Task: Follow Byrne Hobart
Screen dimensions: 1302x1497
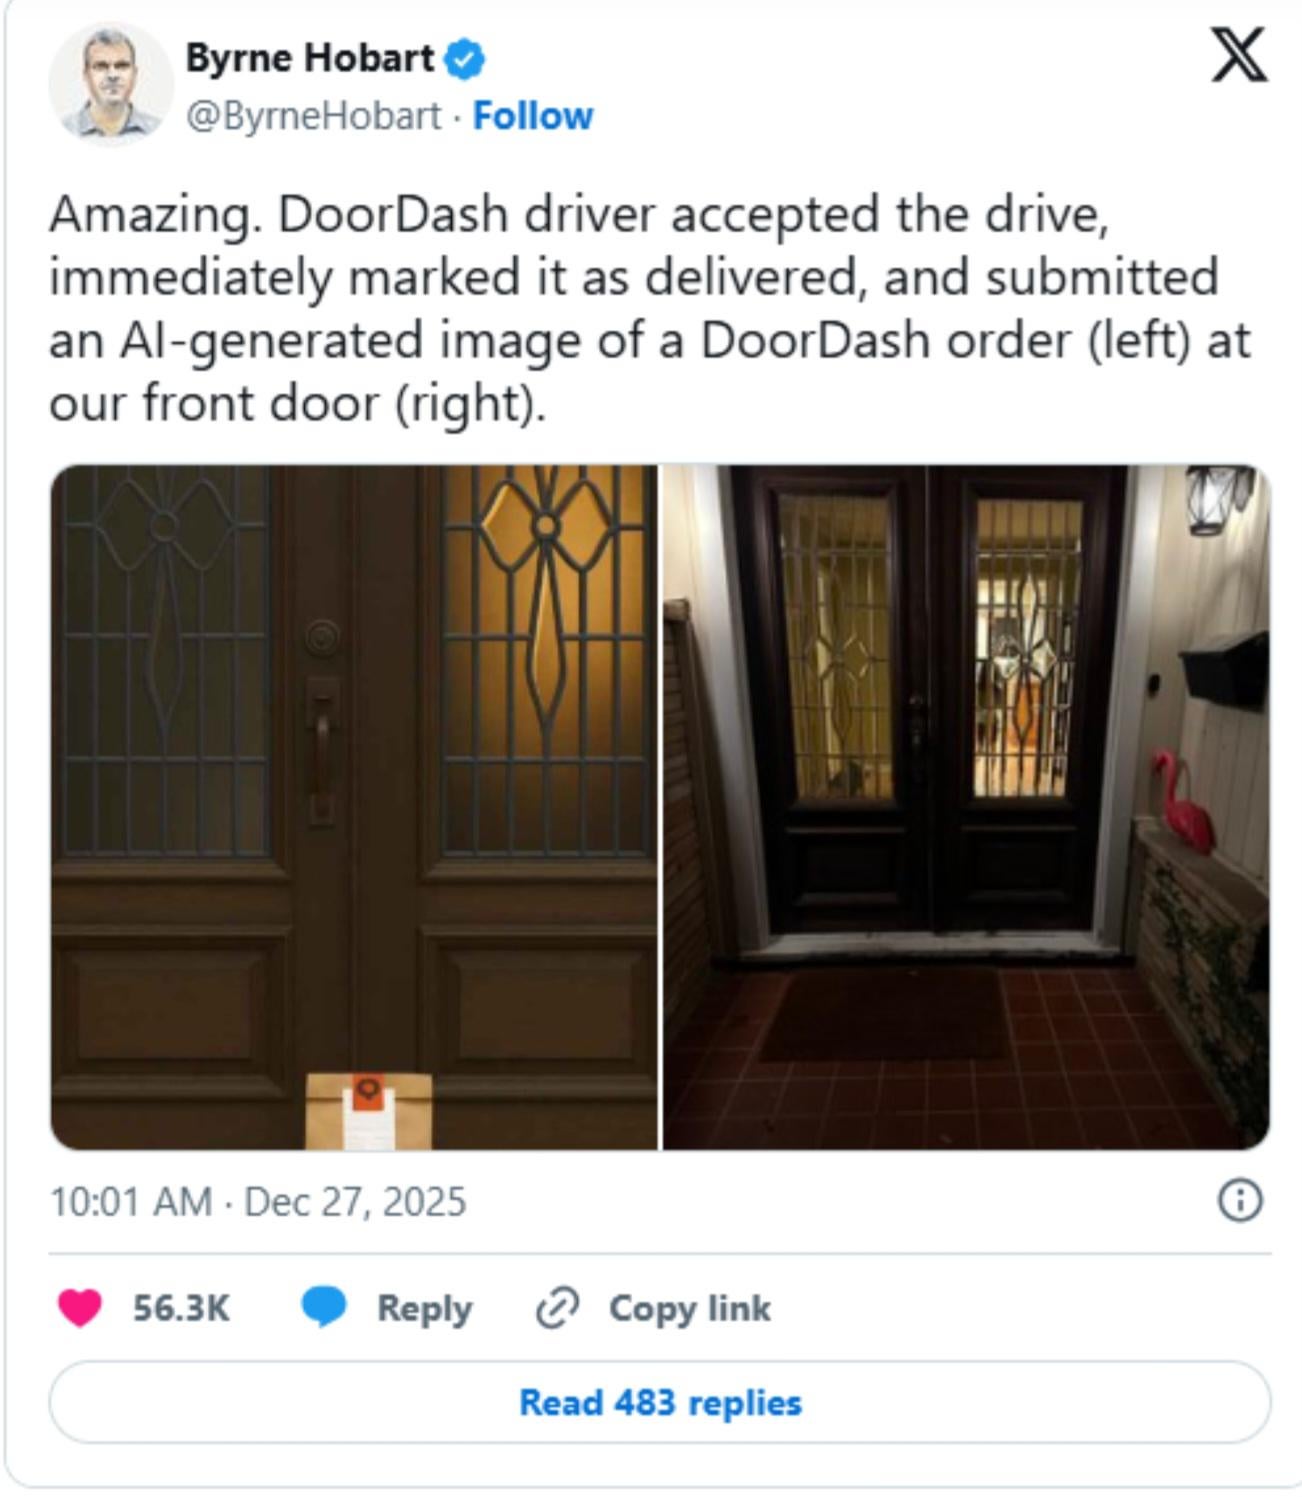Action: (x=533, y=116)
